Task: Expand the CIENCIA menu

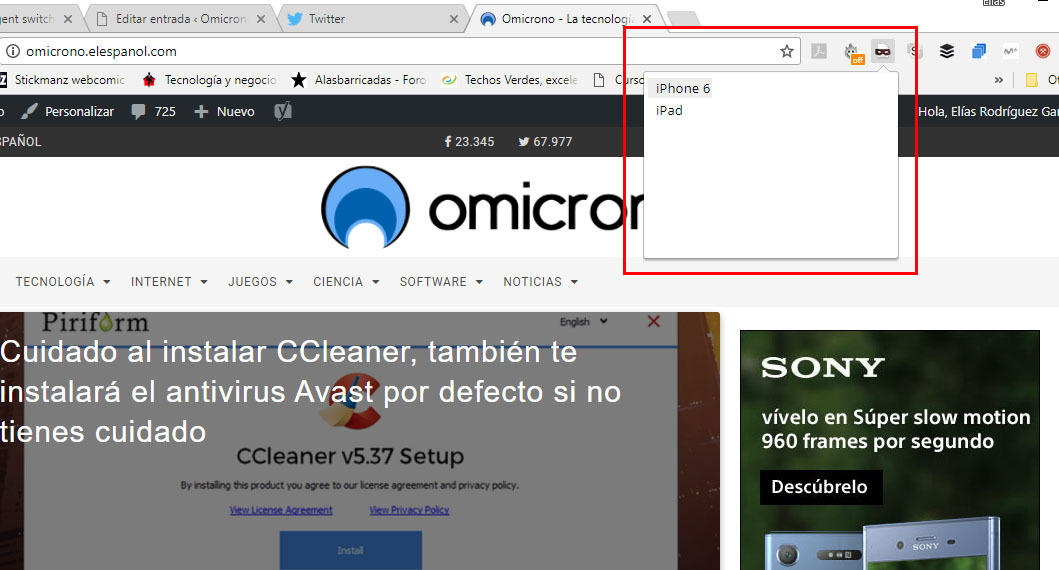Action: click(x=346, y=282)
